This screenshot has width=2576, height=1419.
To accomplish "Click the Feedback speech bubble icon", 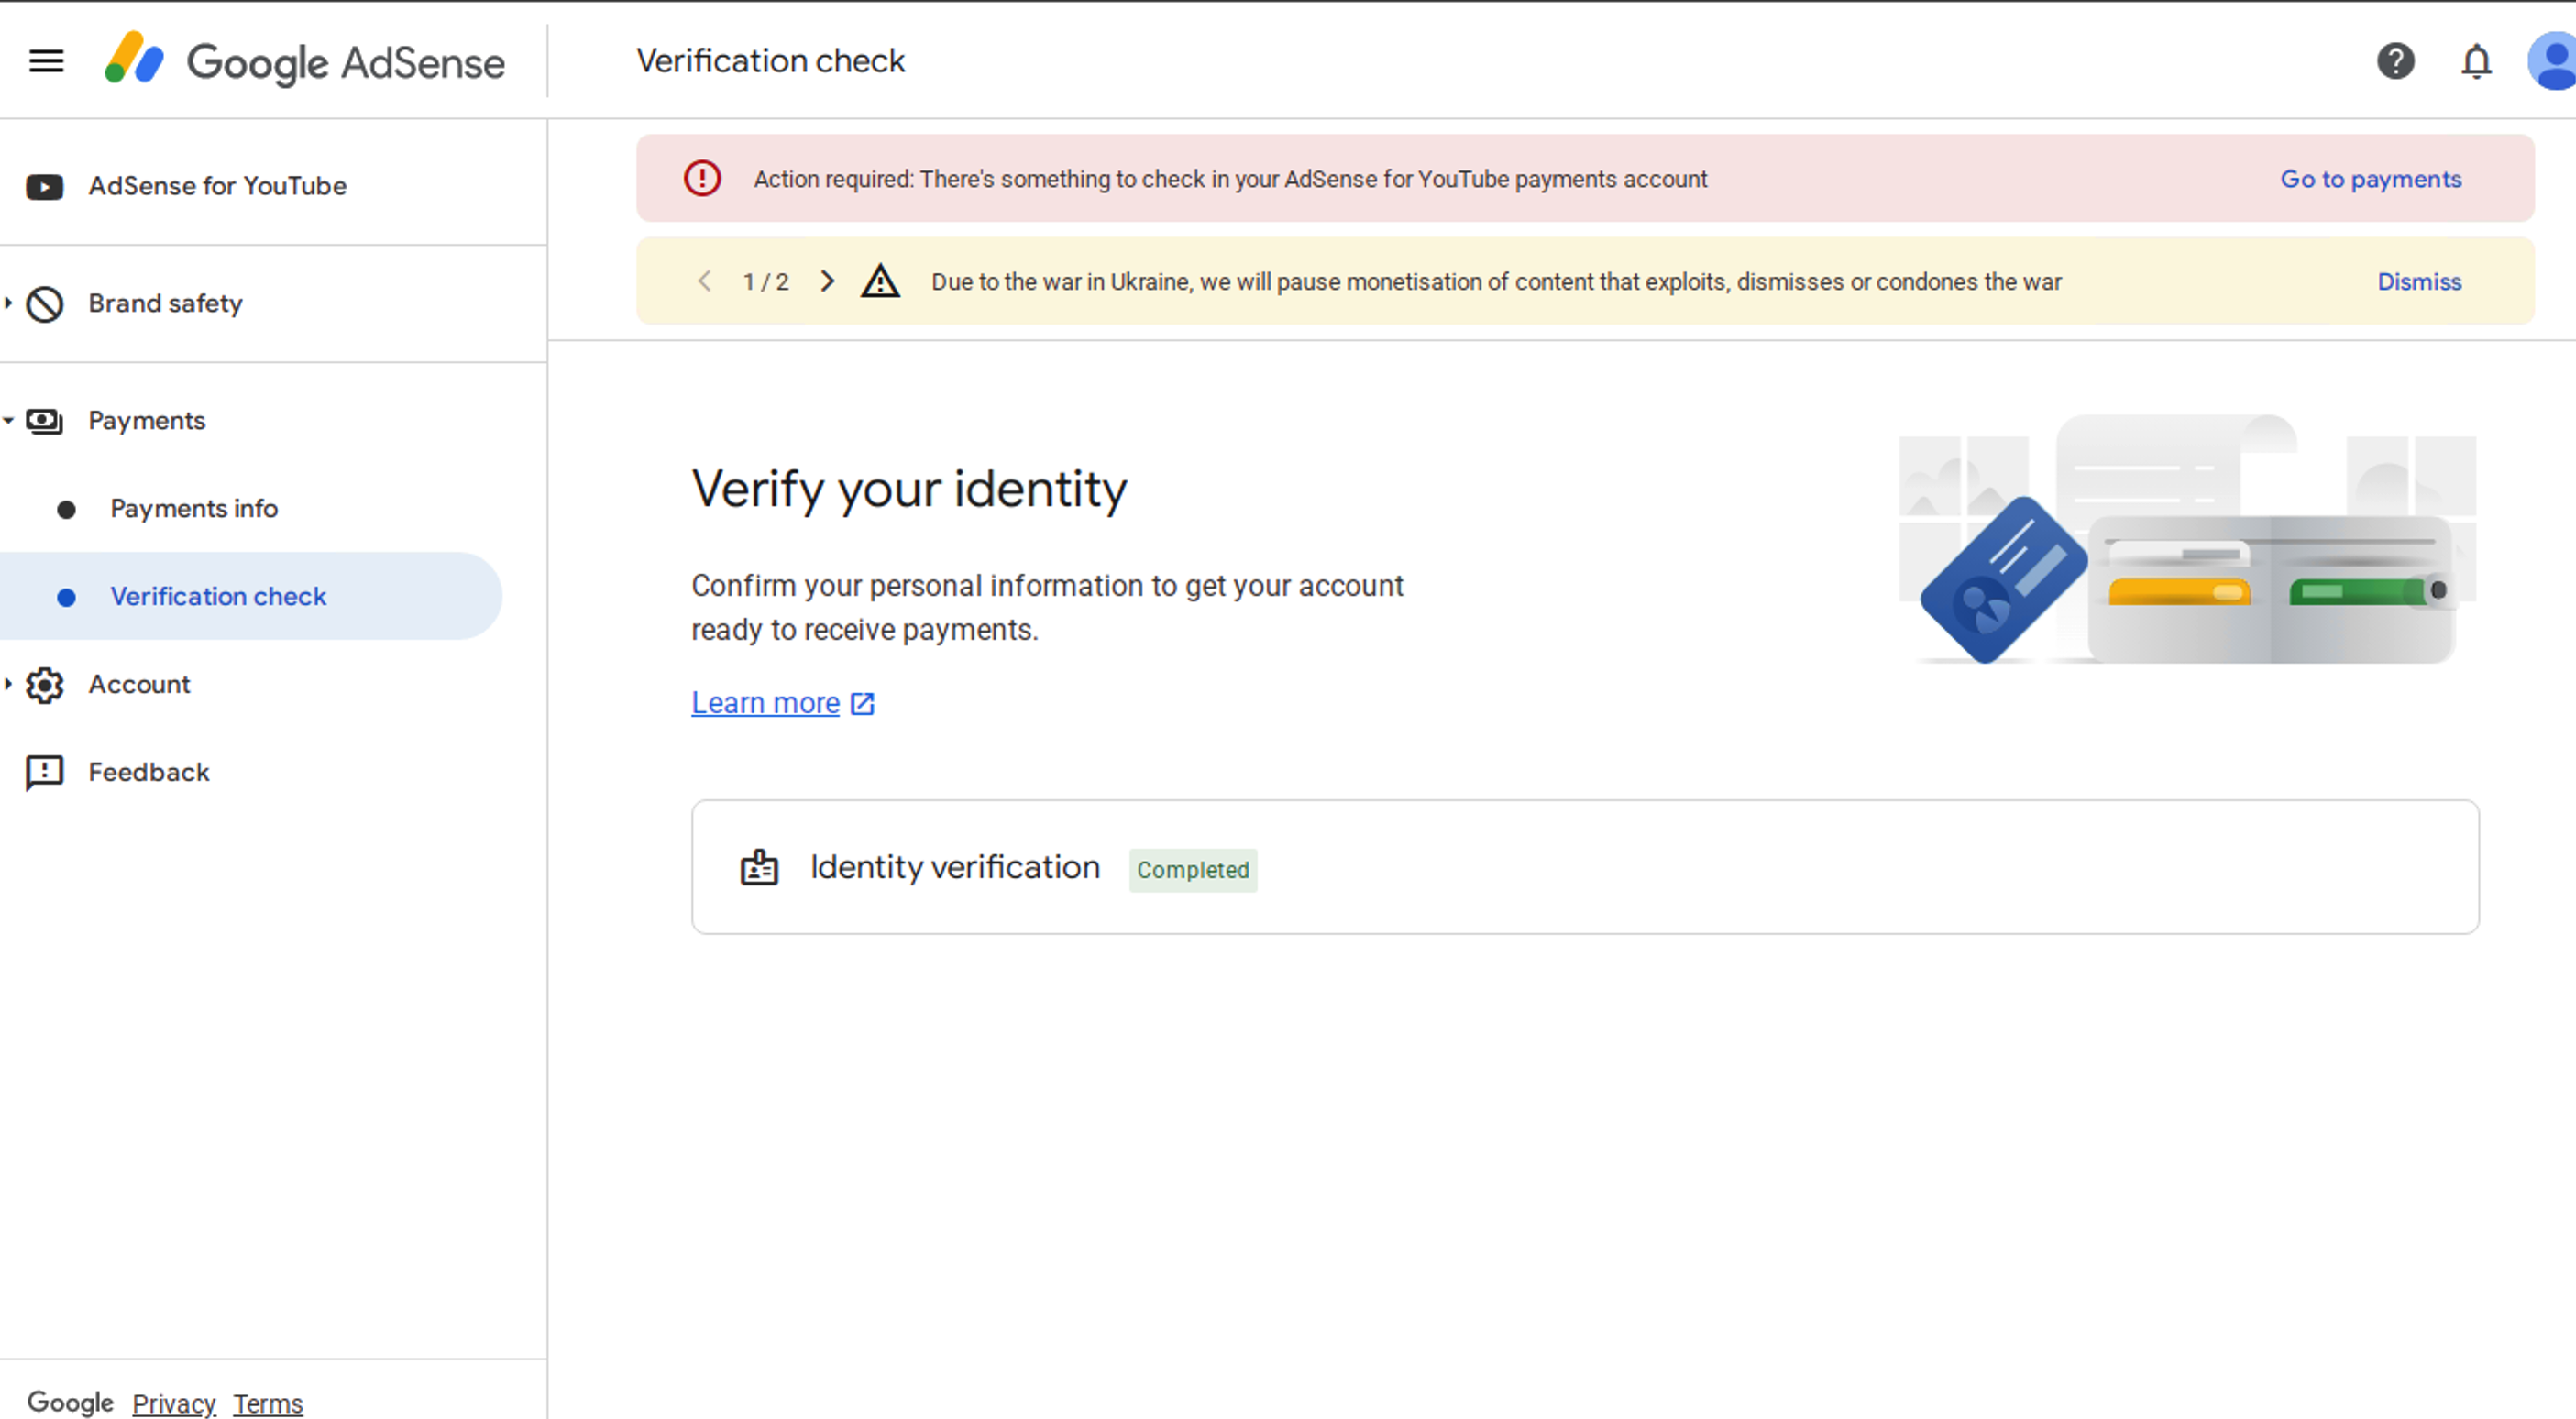I will click(45, 773).
